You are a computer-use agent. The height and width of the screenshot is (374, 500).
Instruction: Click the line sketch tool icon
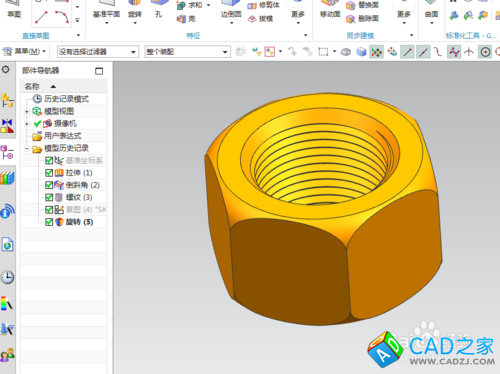pos(41,17)
